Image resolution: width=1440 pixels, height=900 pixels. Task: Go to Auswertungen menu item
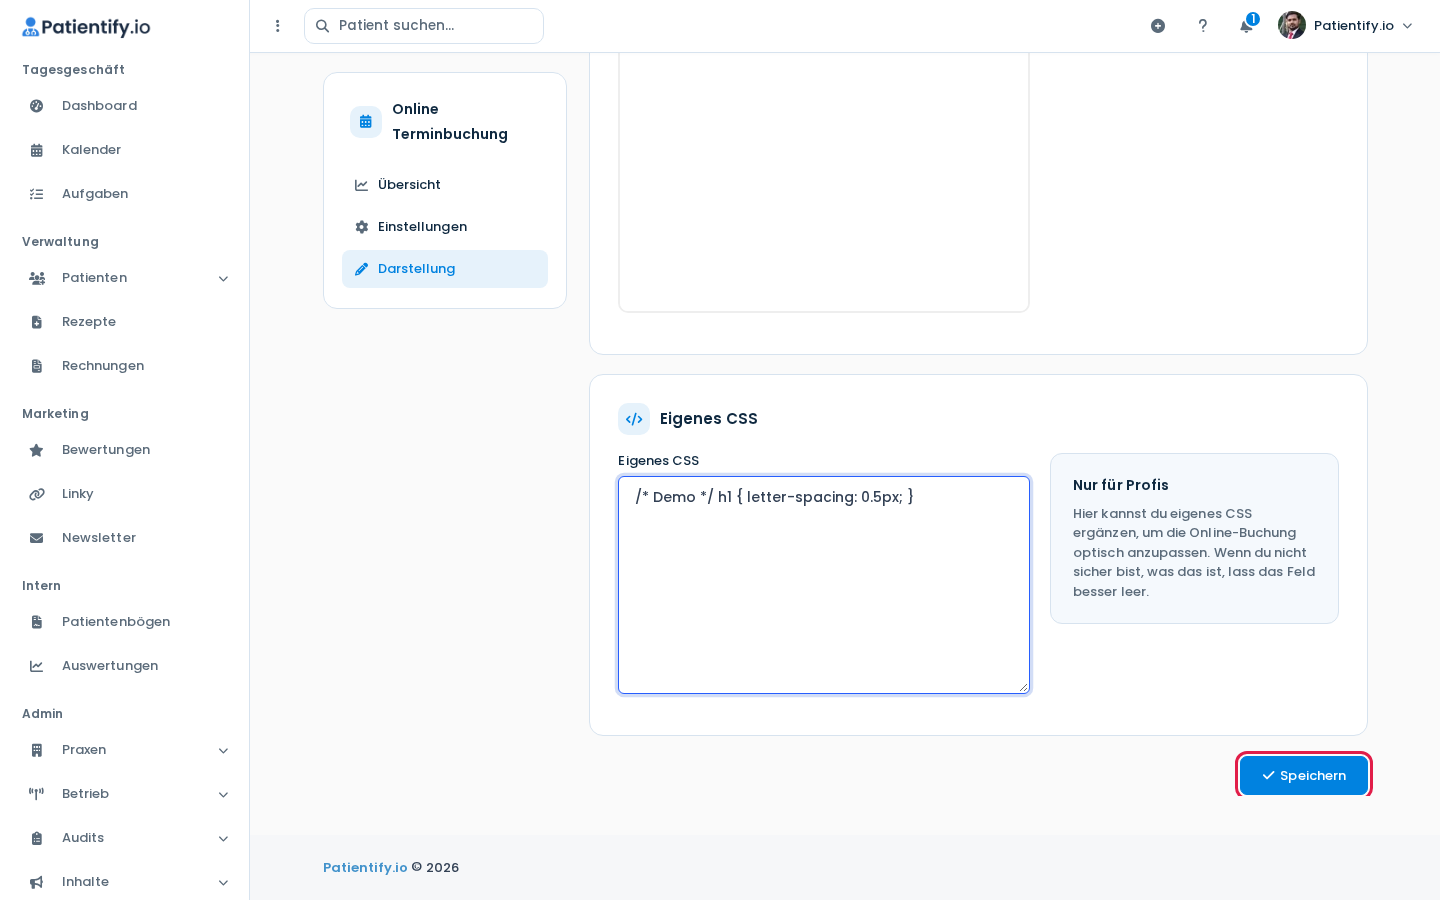tap(125, 666)
